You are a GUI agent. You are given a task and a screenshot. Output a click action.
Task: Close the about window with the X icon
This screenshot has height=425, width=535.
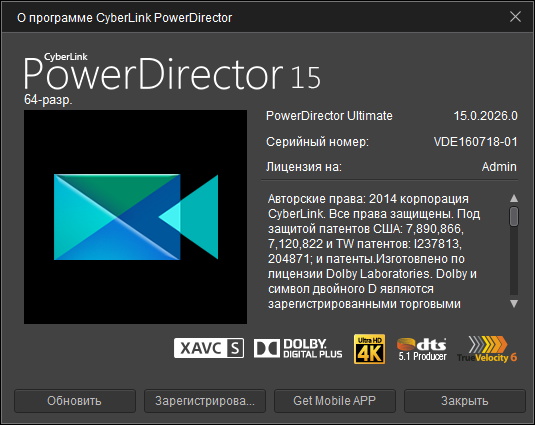point(515,17)
